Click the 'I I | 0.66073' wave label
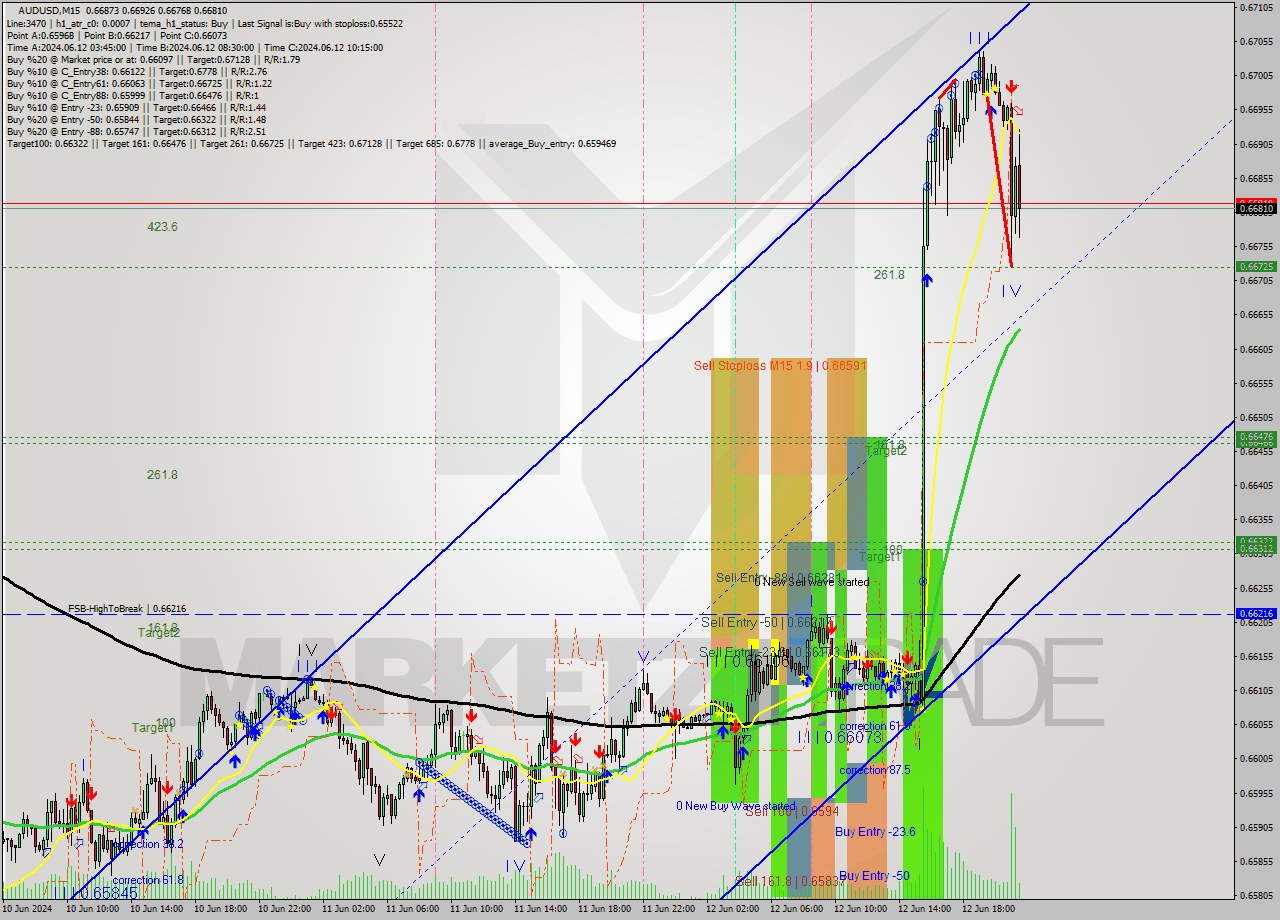This screenshot has height=920, width=1280. coord(840,737)
